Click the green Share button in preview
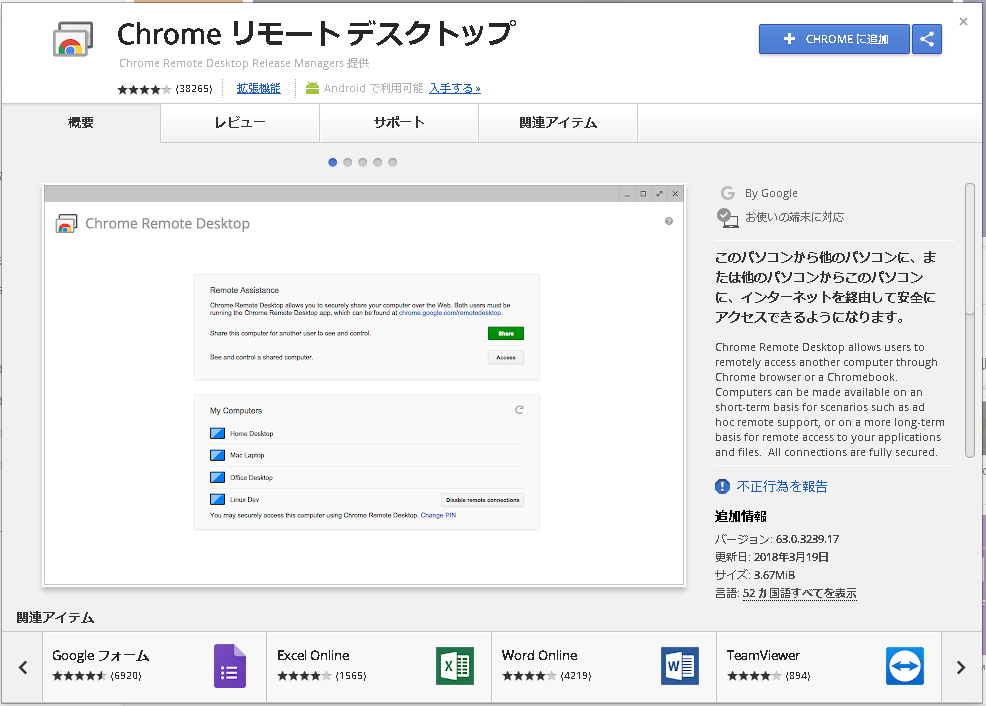 [506, 333]
